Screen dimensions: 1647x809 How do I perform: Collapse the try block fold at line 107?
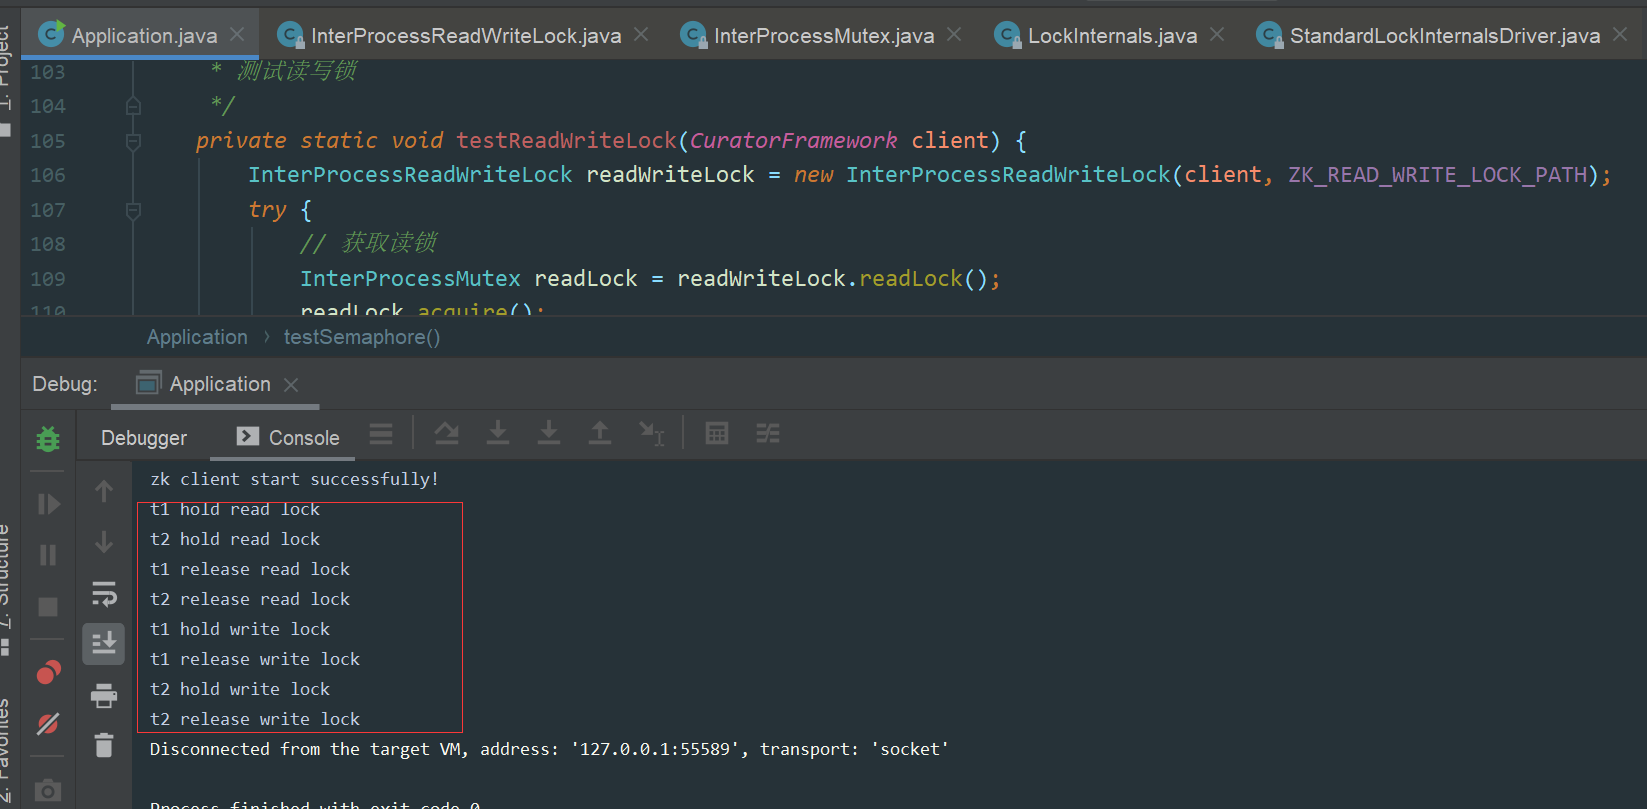133,210
